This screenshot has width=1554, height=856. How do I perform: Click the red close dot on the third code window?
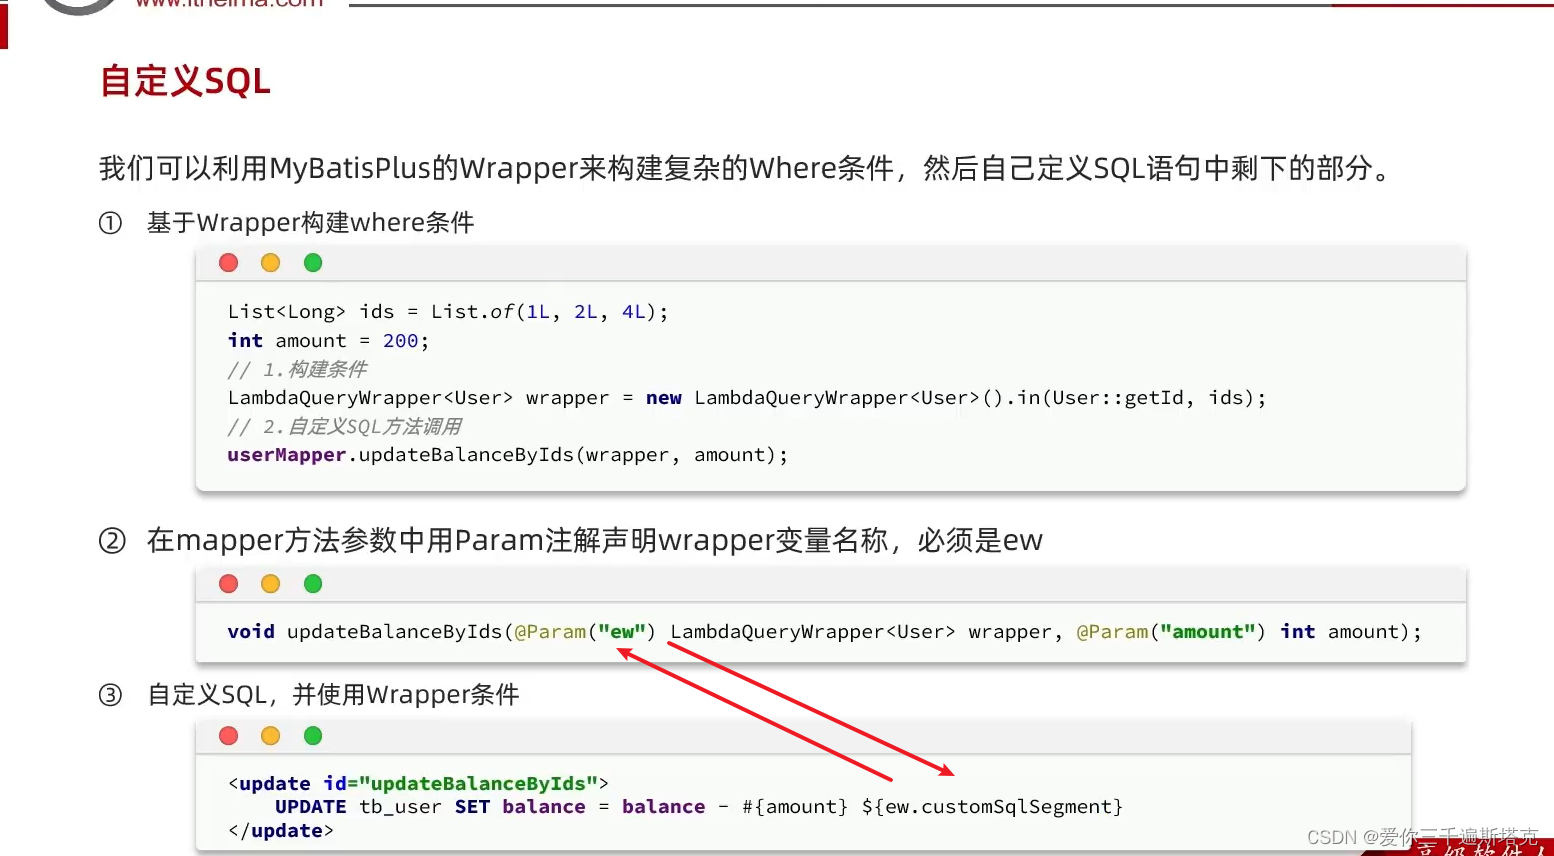point(228,735)
